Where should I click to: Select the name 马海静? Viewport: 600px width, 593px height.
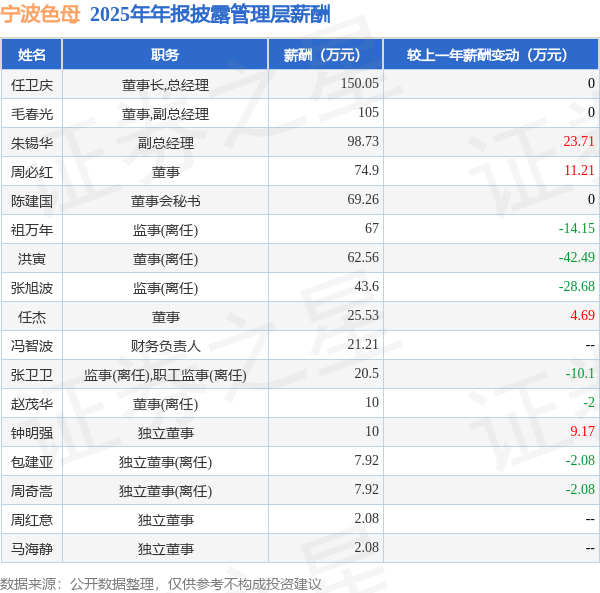point(32,550)
